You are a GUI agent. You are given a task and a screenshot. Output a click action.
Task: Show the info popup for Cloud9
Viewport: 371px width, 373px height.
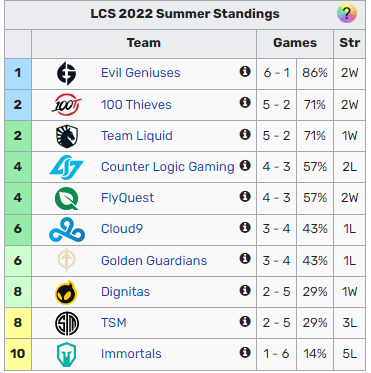[x=245, y=227]
